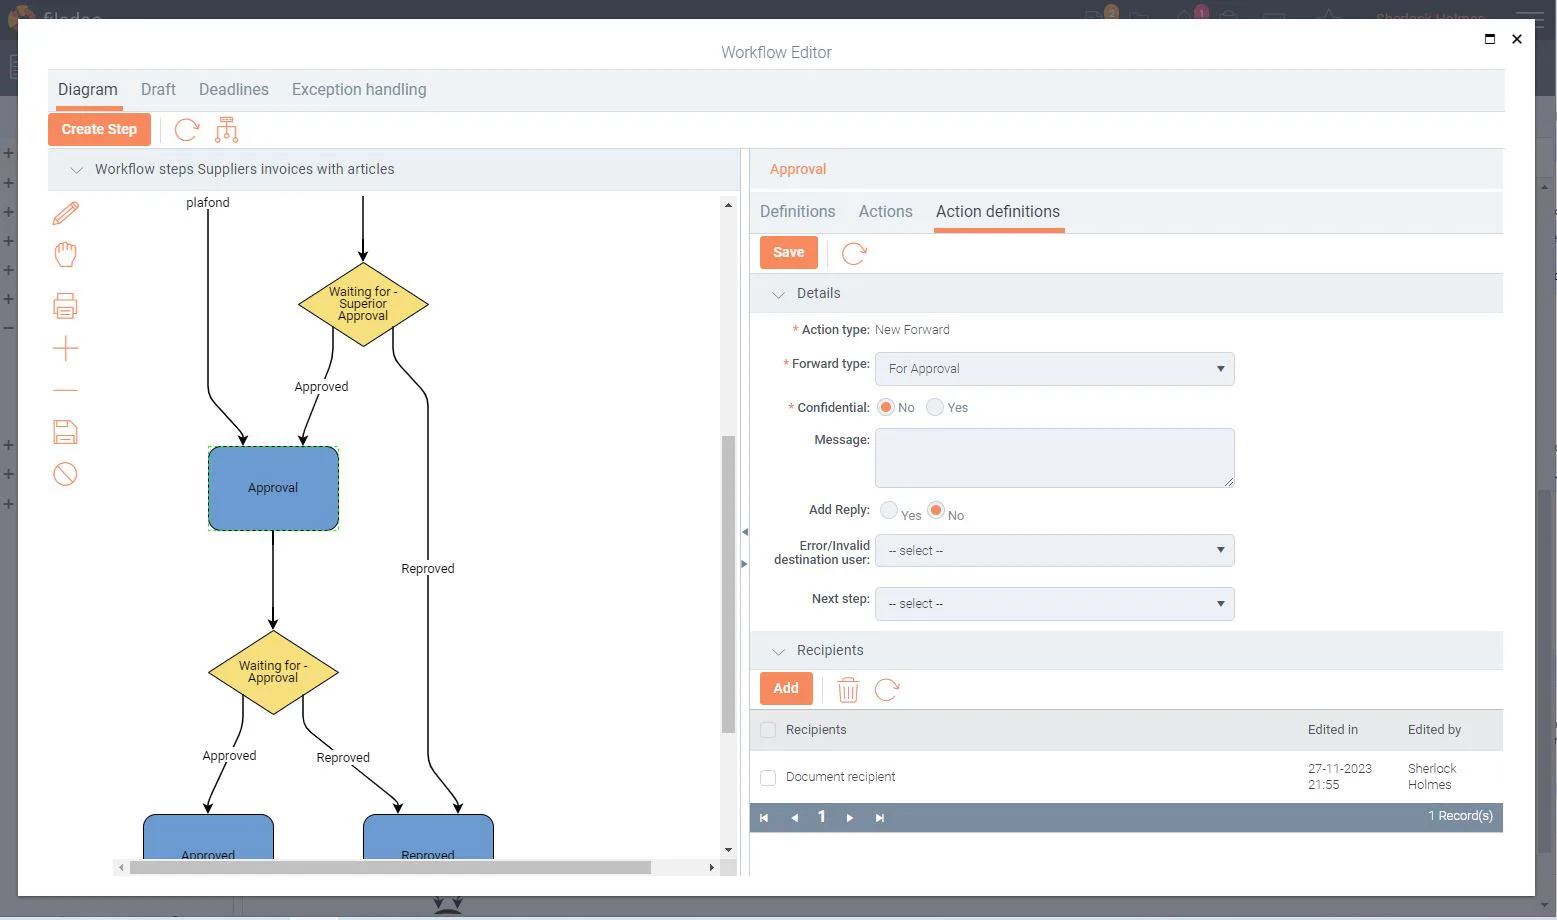Click the Create Step button
The image size is (1557, 920).
coord(99,129)
